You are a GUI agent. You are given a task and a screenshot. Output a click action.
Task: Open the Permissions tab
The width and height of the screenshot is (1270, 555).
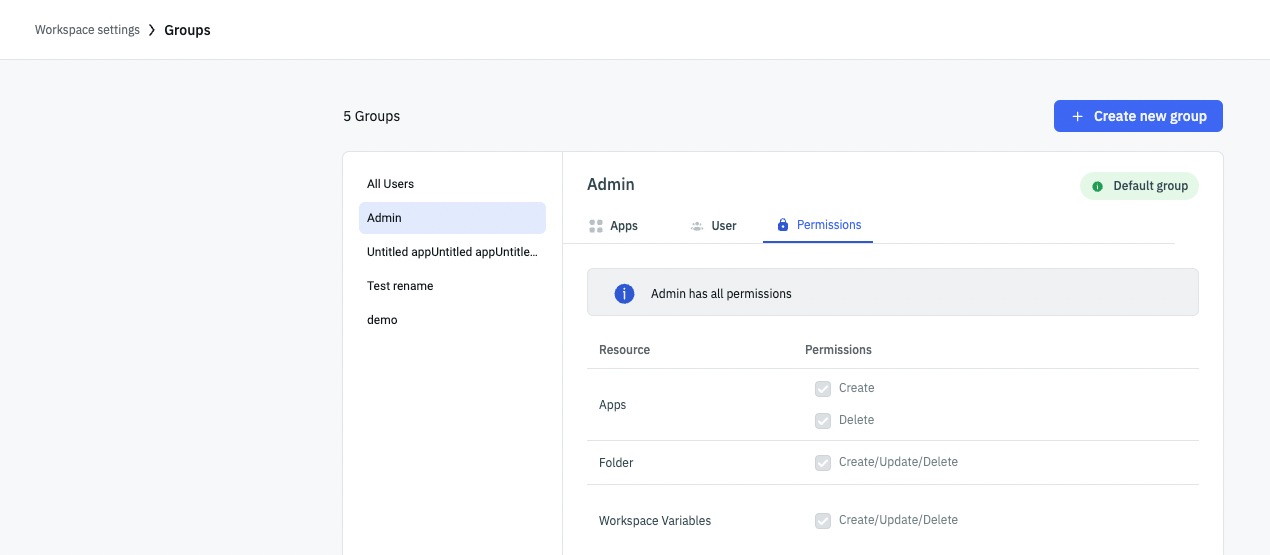[x=828, y=225]
